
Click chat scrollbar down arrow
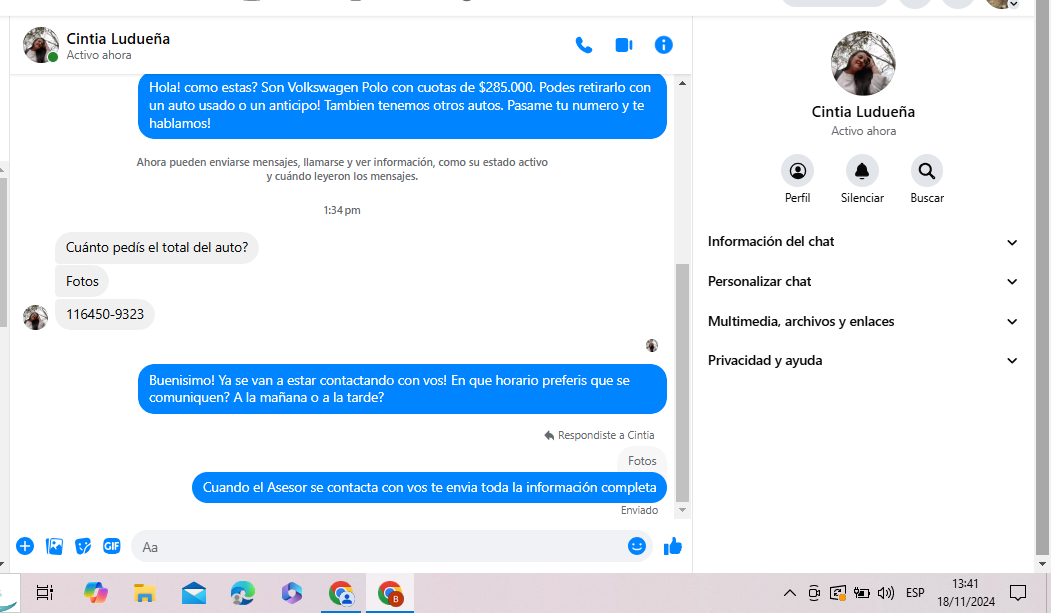coord(682,510)
